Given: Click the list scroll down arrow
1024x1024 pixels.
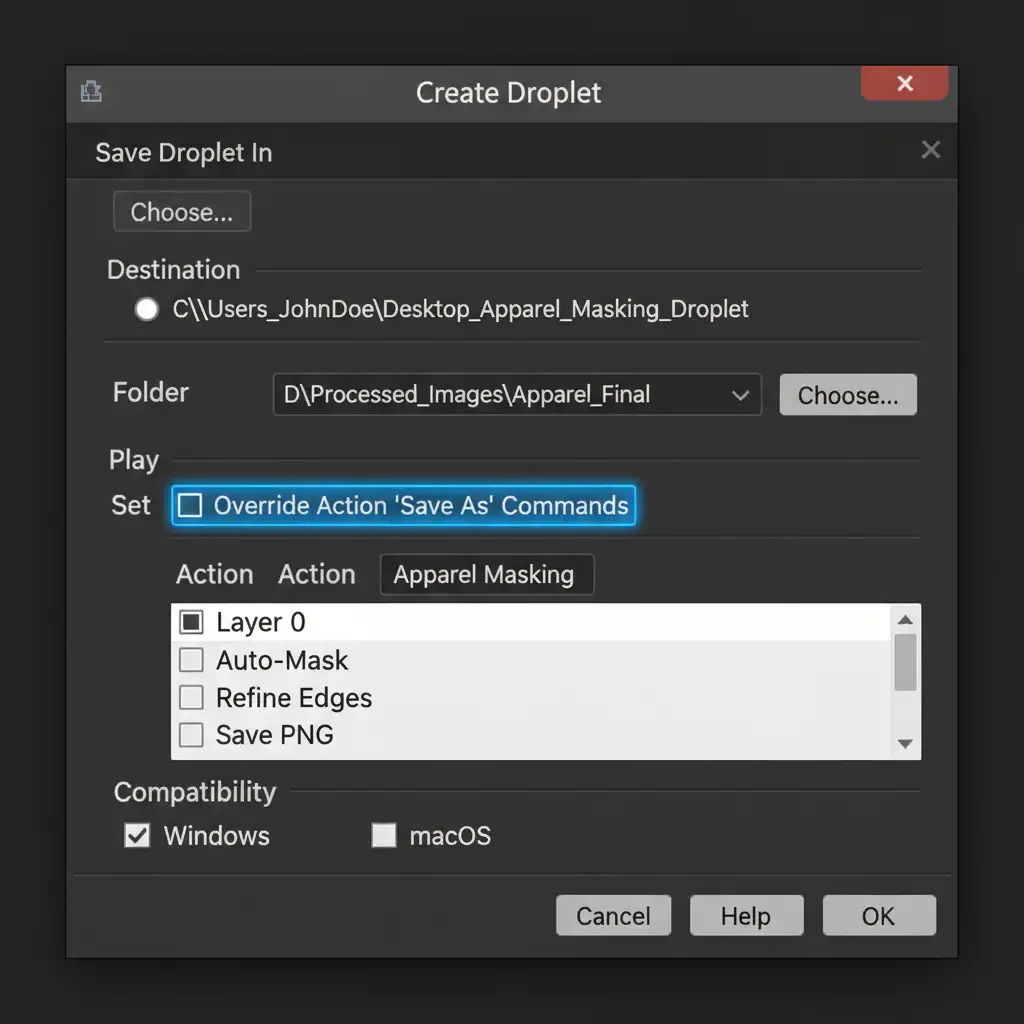Looking at the screenshot, I should pos(905,744).
